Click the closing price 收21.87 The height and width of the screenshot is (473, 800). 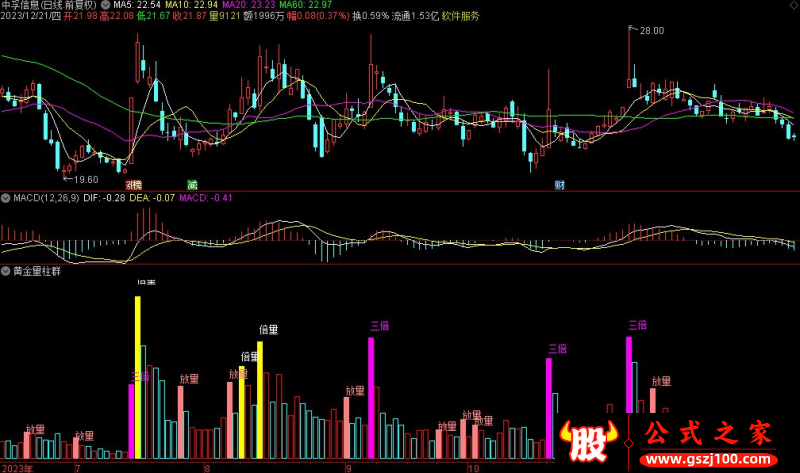[190, 16]
